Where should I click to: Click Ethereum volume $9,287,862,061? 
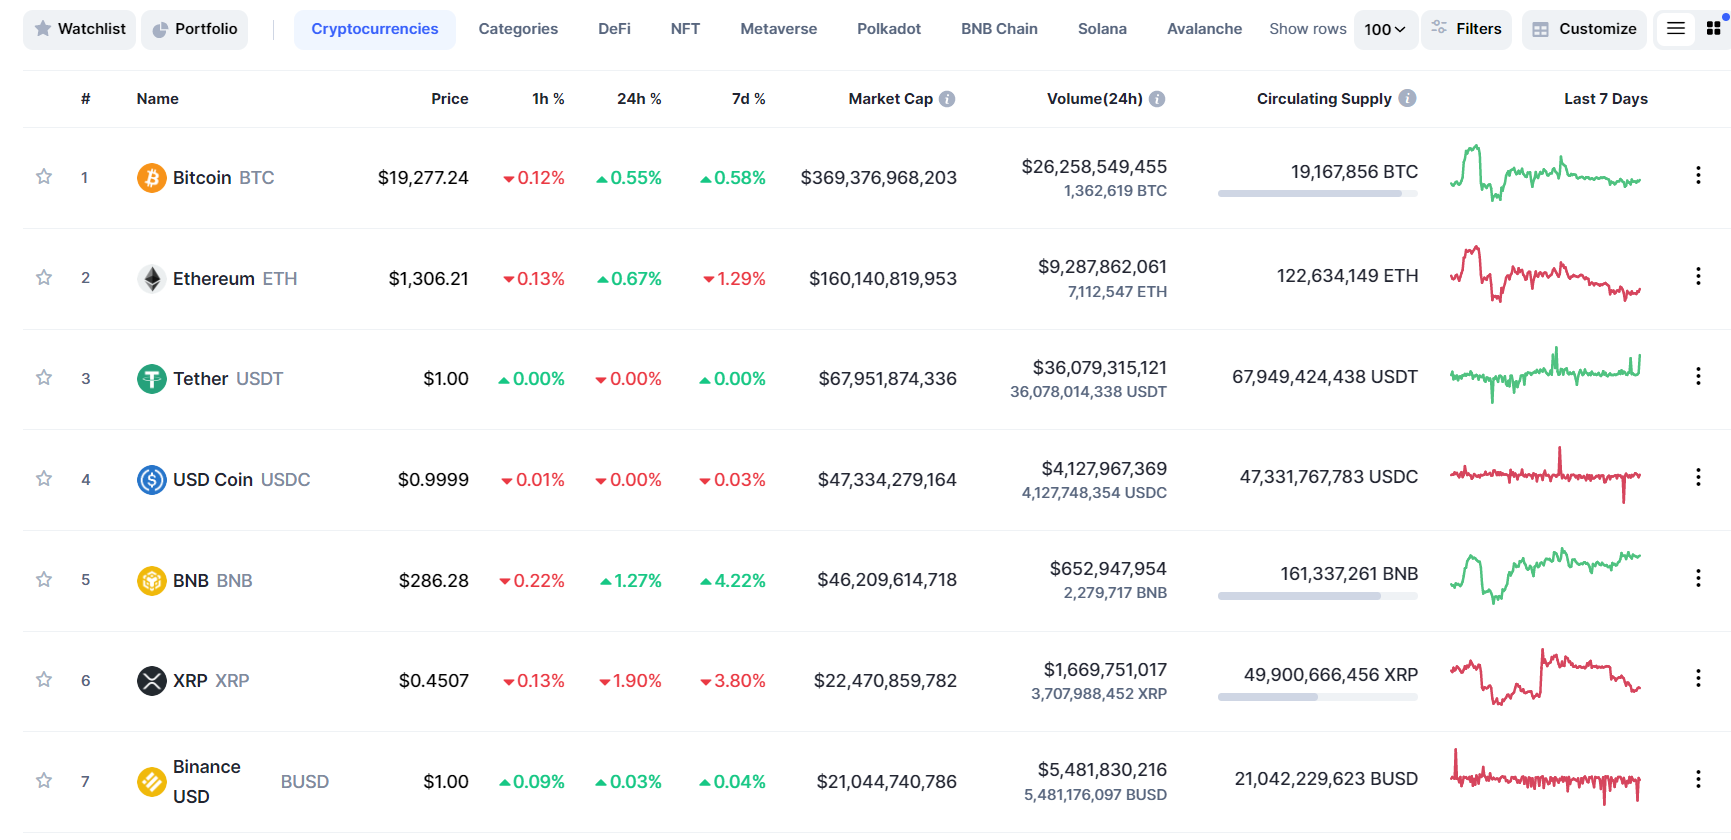point(1102,267)
